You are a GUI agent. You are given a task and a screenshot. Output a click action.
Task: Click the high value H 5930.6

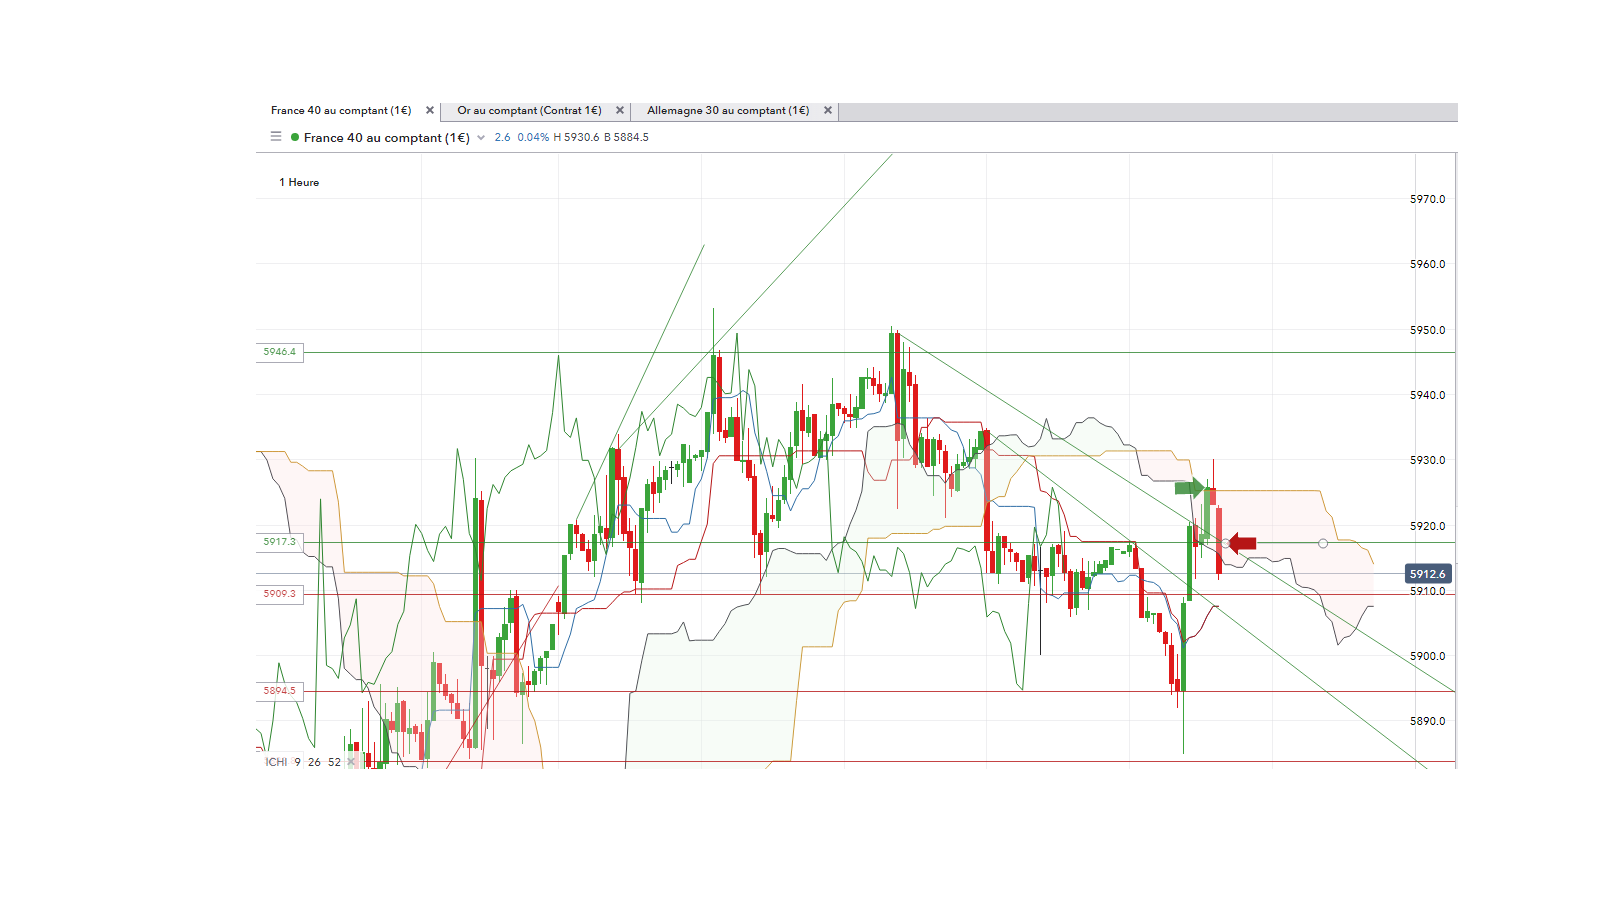576,138
